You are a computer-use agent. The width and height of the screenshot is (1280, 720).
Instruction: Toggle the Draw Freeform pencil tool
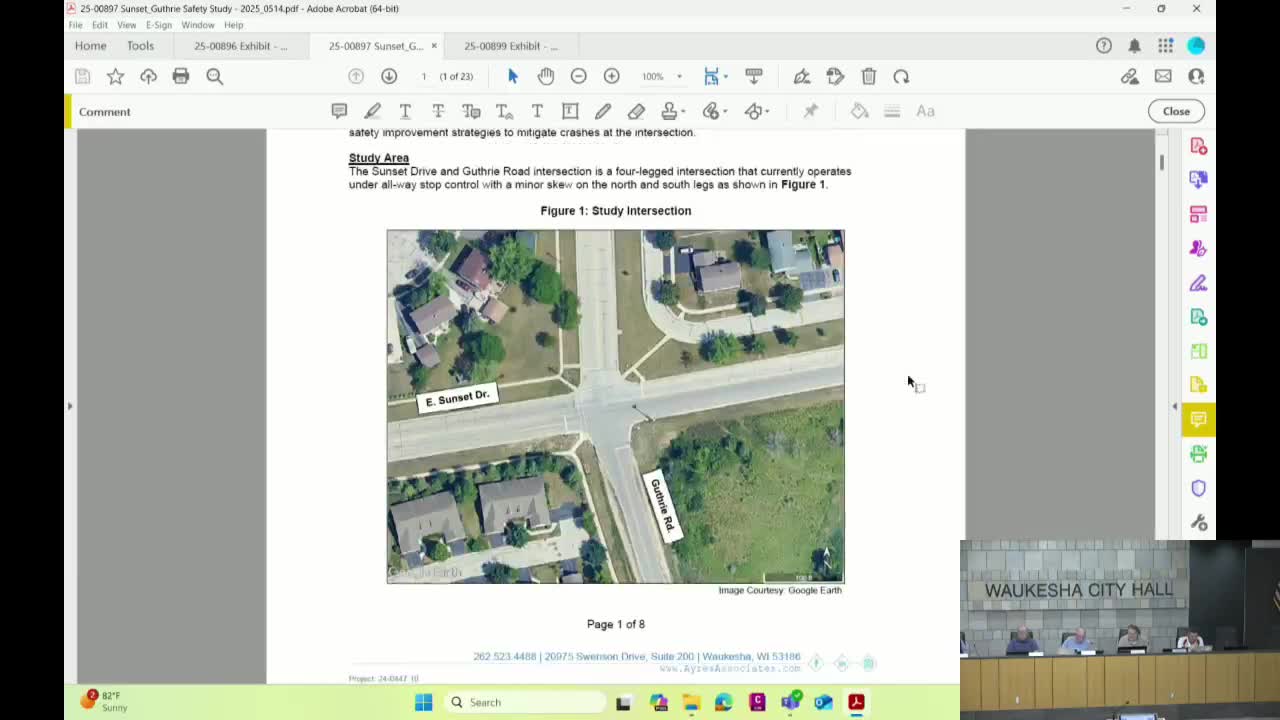(603, 111)
